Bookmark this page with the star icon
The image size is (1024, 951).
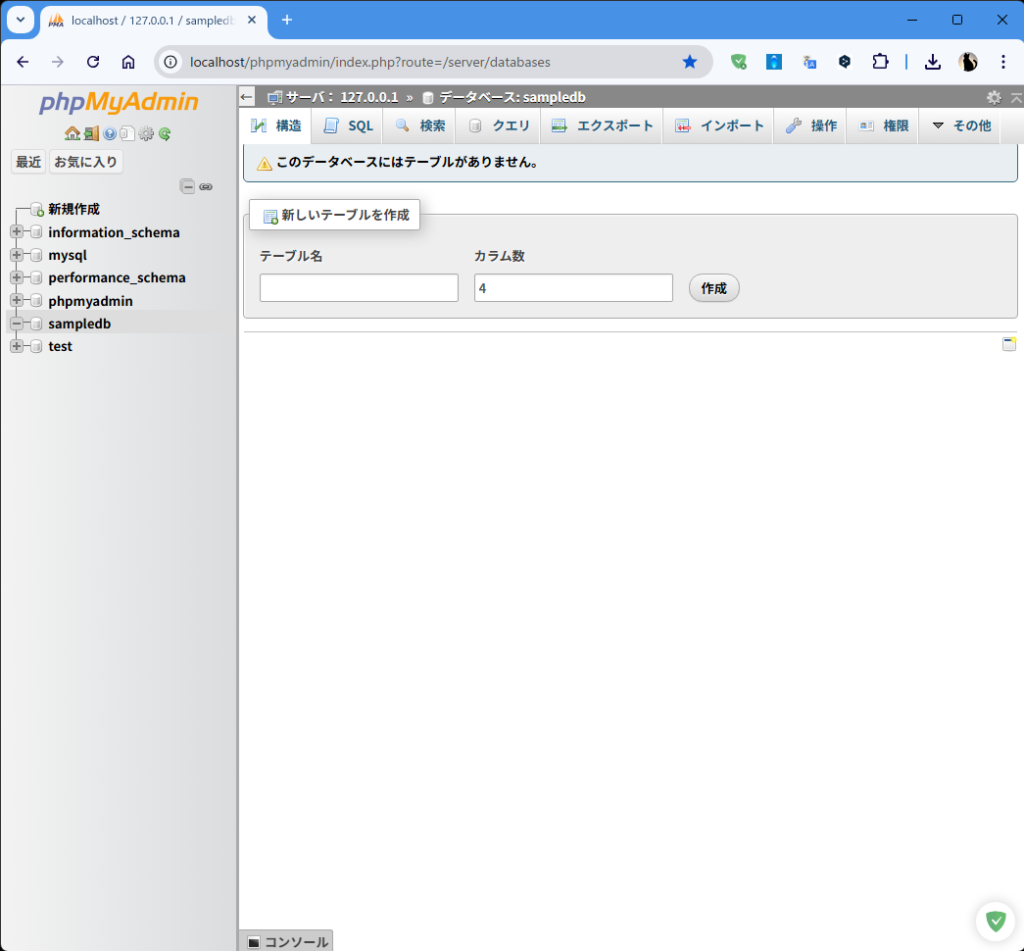point(689,62)
